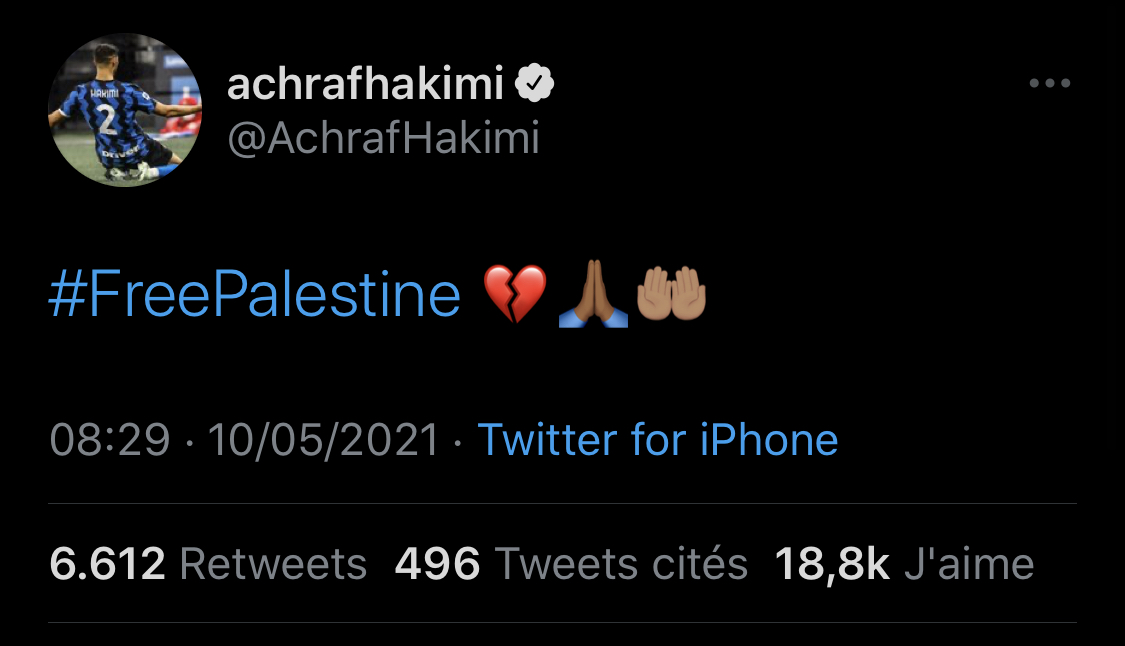
Task: Click the Twitter for iPhone source link
Action: [x=657, y=440]
